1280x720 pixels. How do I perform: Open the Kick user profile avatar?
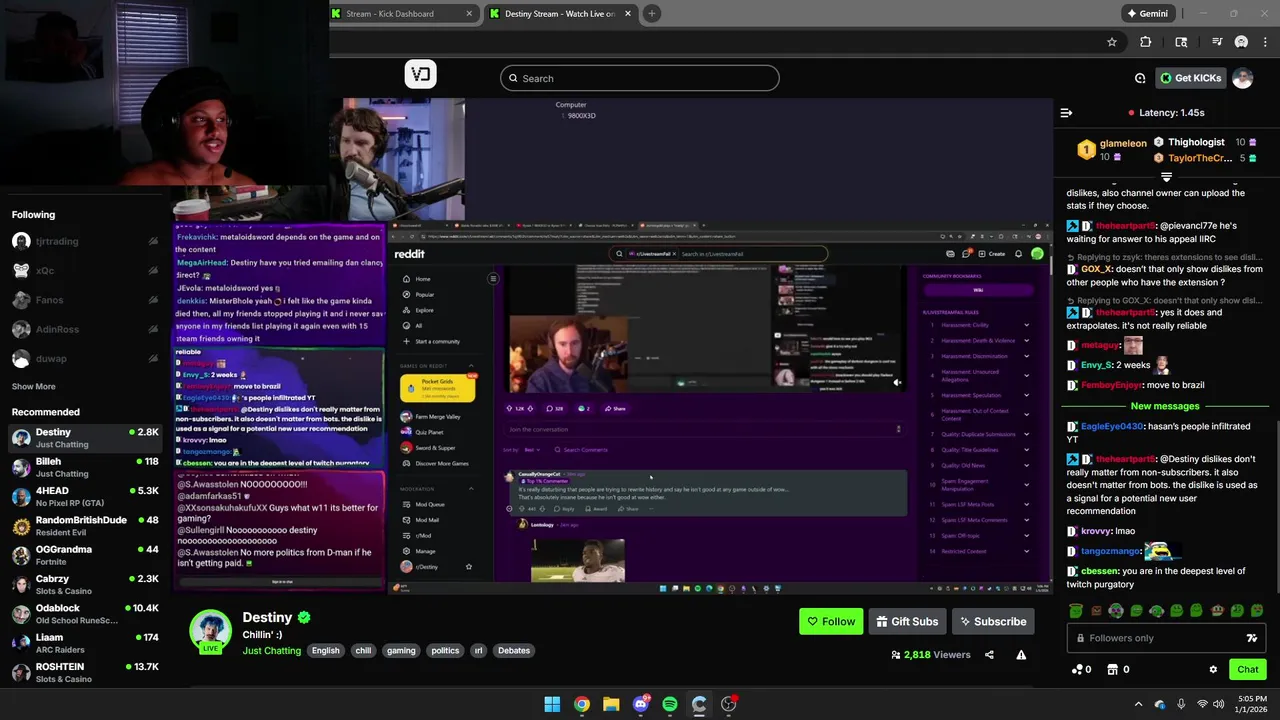(1242, 78)
